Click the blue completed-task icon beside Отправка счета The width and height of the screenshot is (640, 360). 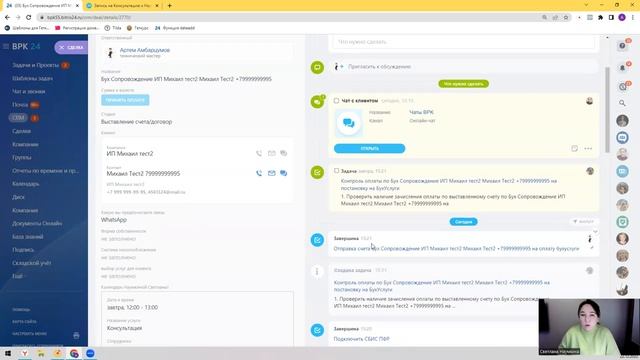pyautogui.click(x=318, y=240)
